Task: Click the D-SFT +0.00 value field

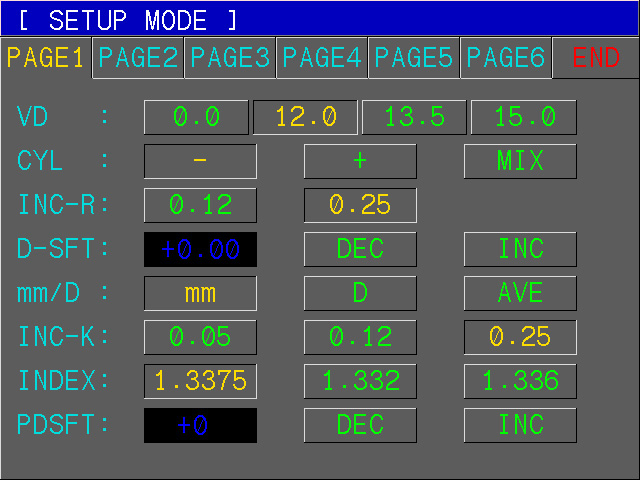Action: (x=200, y=249)
